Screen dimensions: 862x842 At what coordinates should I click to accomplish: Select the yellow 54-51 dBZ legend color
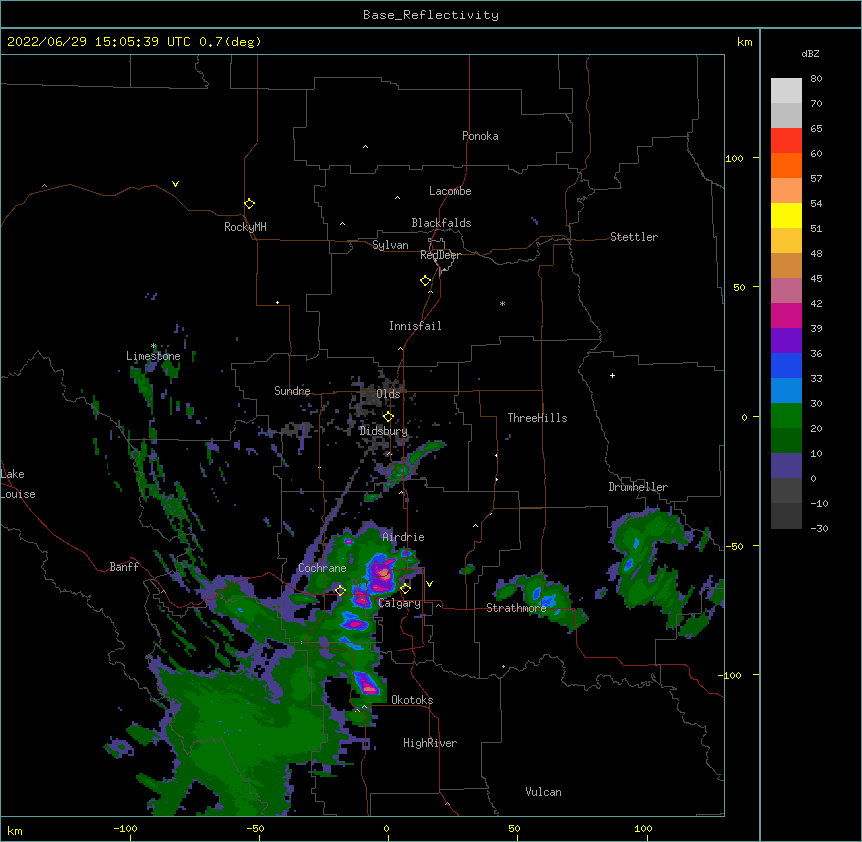[x=786, y=215]
